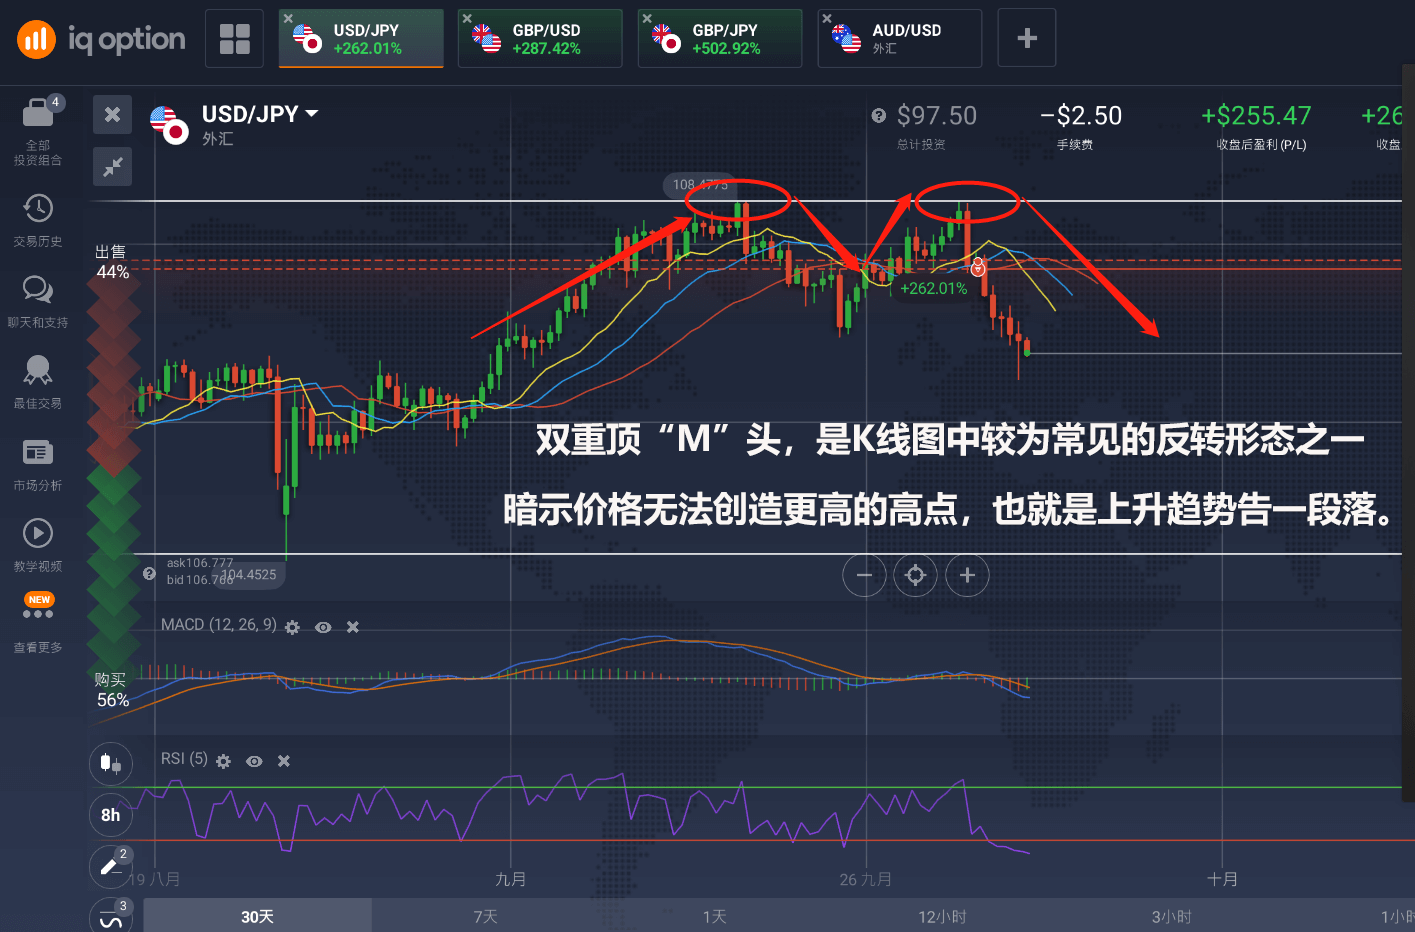The width and height of the screenshot is (1415, 932).
Task: Click the fee value −$2.50
Action: [1081, 116]
